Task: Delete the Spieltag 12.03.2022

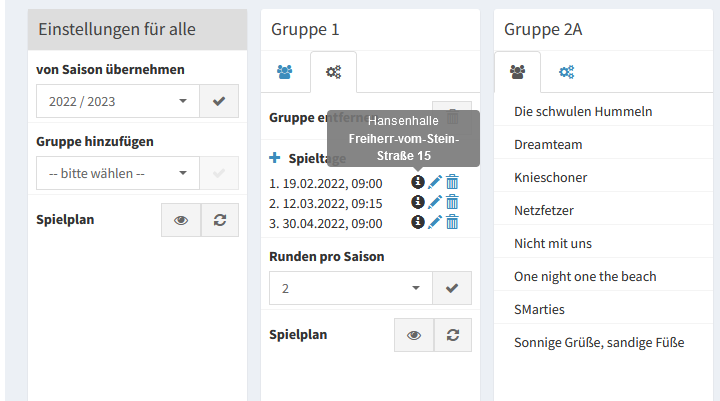Action: (452, 202)
